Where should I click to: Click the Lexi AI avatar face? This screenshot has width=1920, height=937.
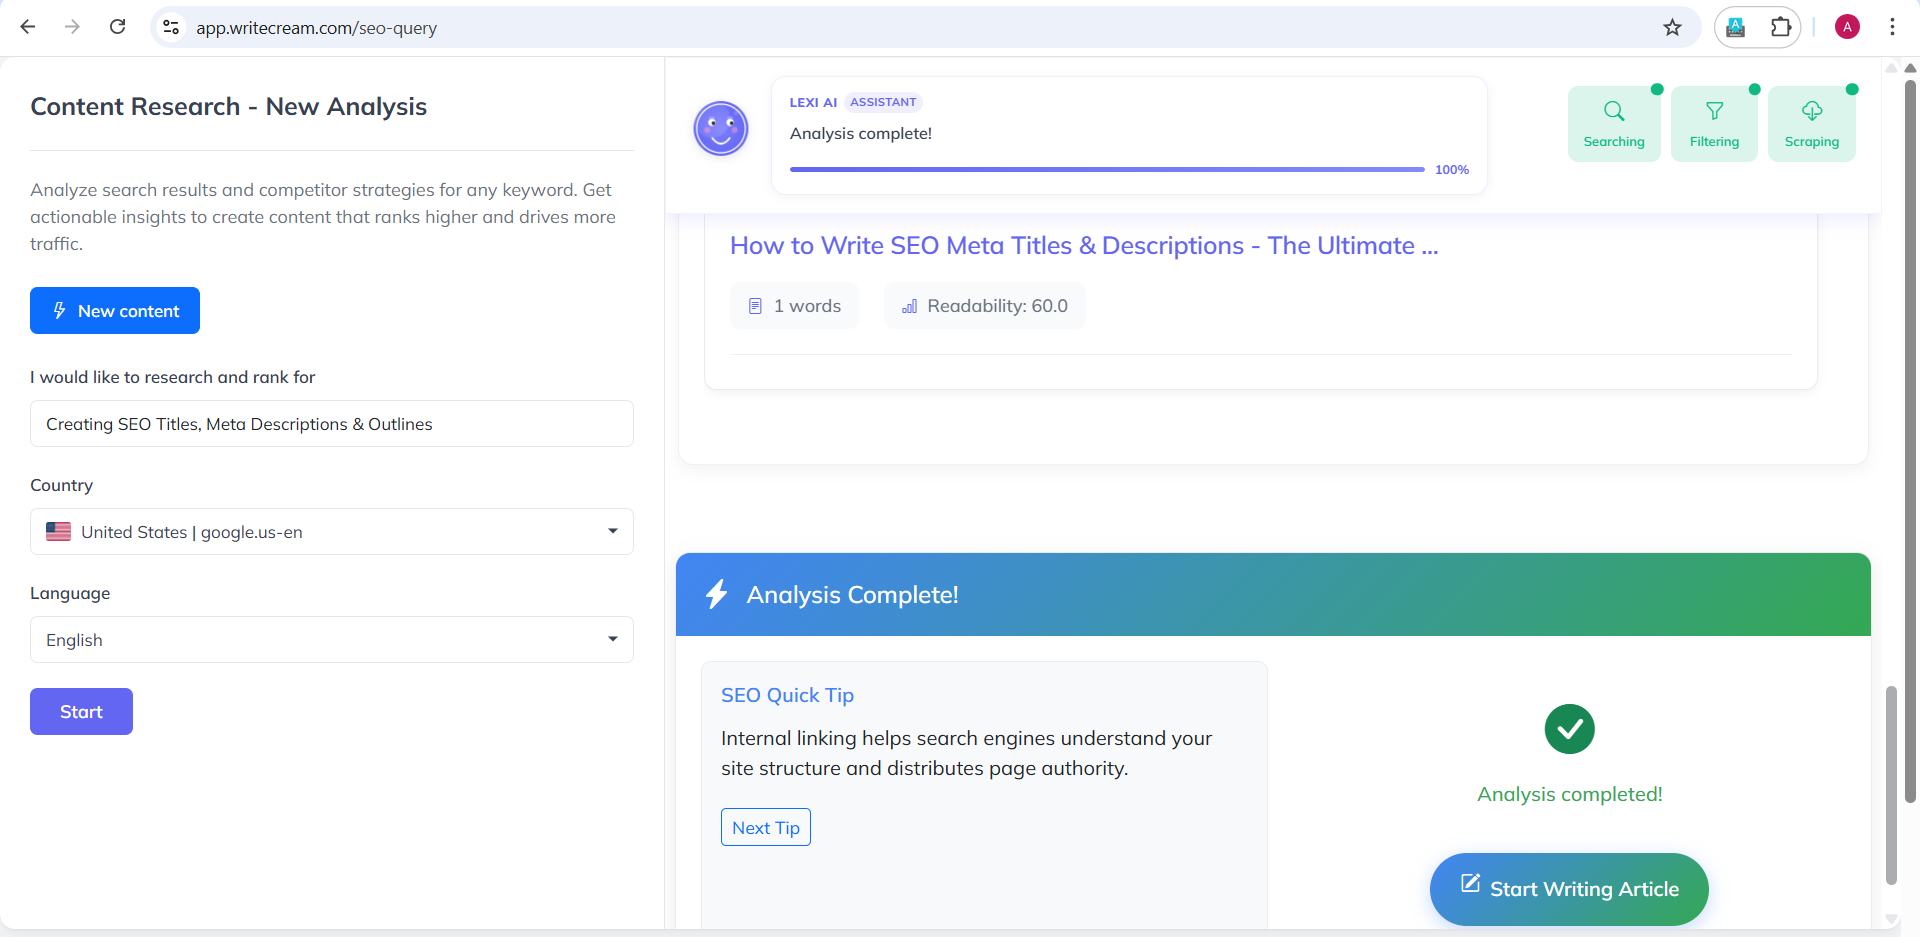tap(721, 129)
